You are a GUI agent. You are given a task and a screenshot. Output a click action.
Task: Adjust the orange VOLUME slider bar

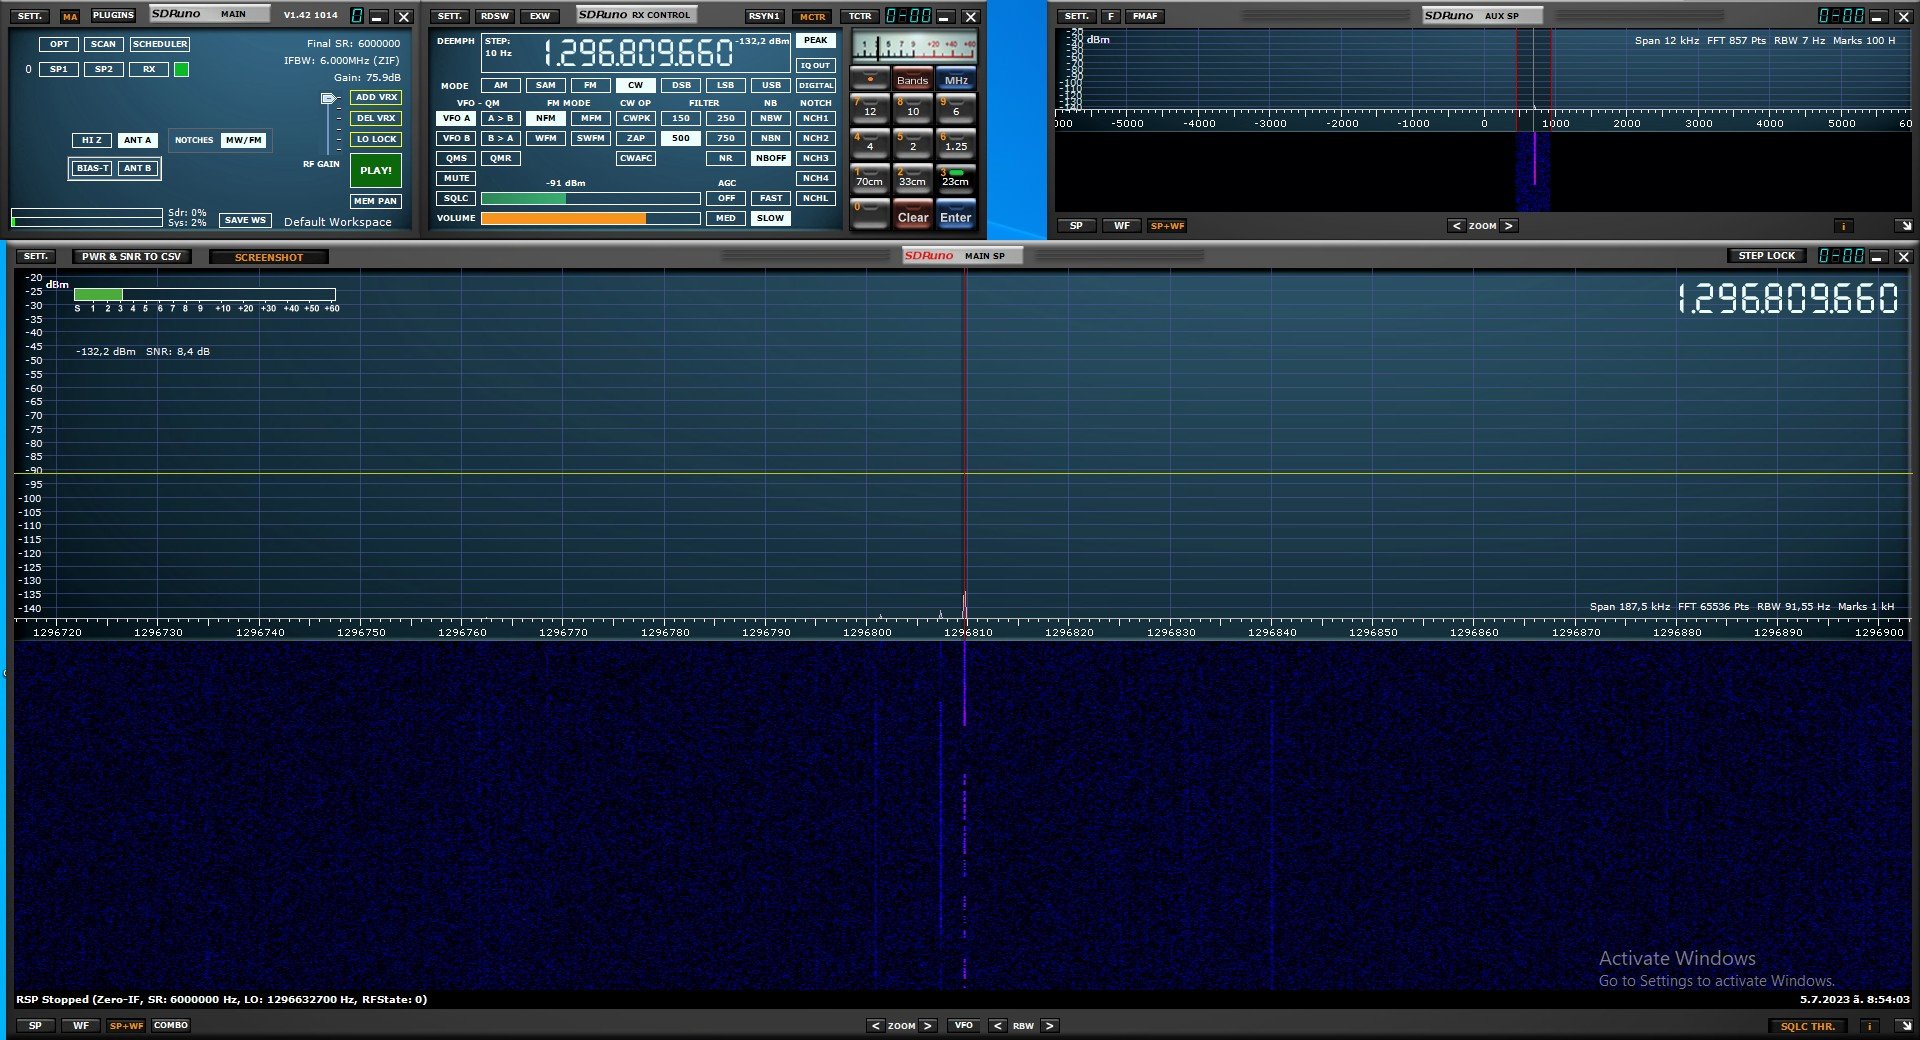click(590, 218)
